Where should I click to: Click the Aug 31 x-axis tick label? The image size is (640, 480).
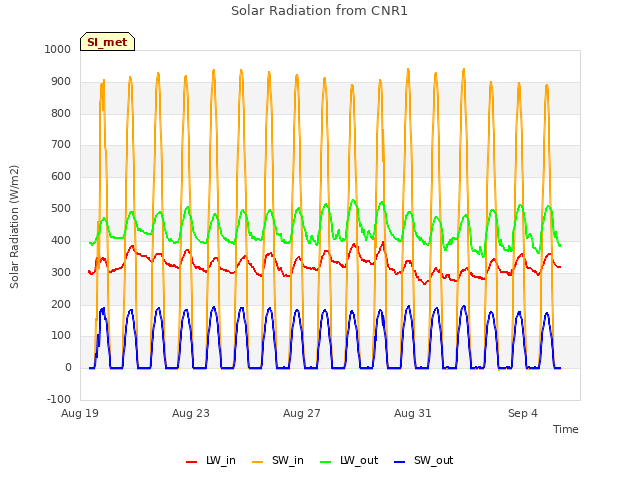(413, 413)
